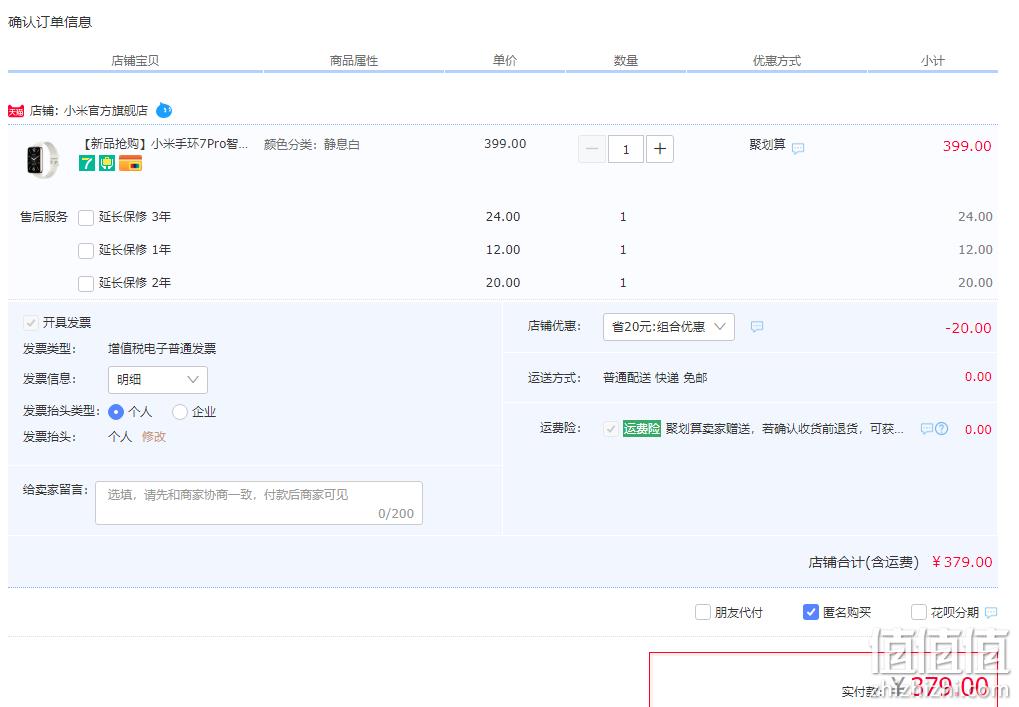This screenshot has width=1019, height=707.
Task: Click the 数量 column header
Action: [x=626, y=60]
